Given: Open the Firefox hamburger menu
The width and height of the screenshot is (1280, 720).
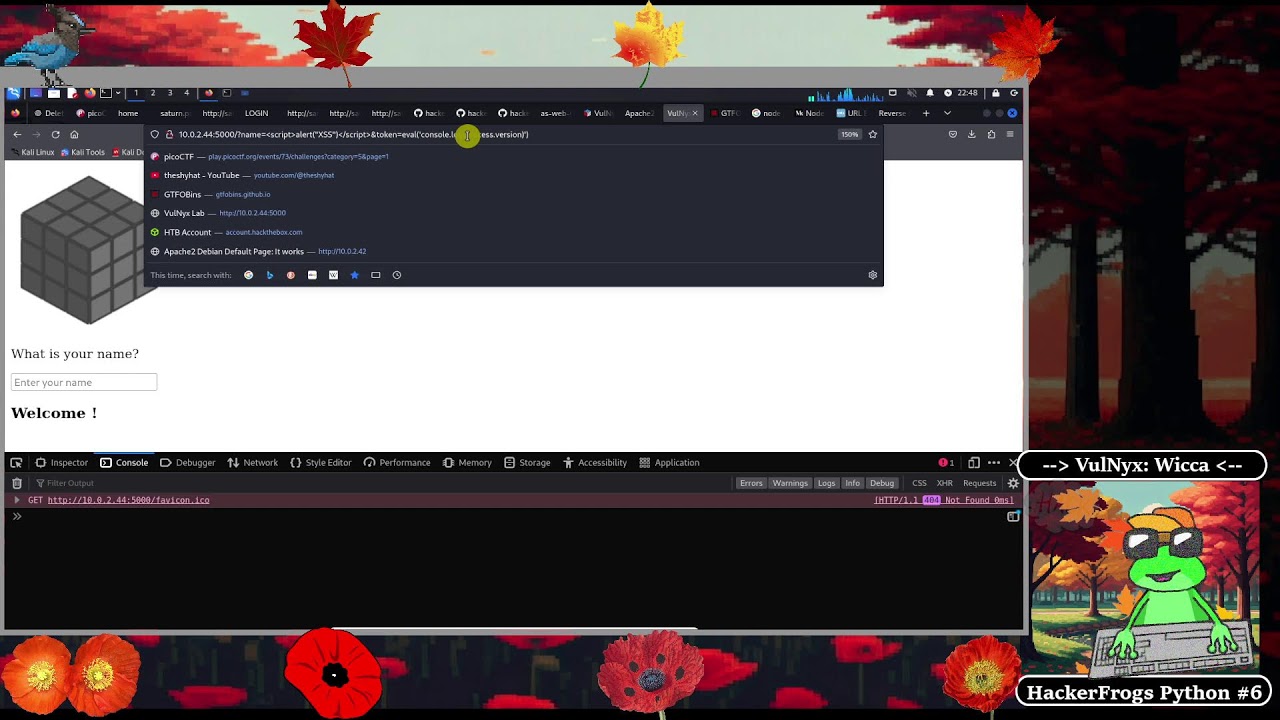Looking at the screenshot, I should (x=1010, y=134).
